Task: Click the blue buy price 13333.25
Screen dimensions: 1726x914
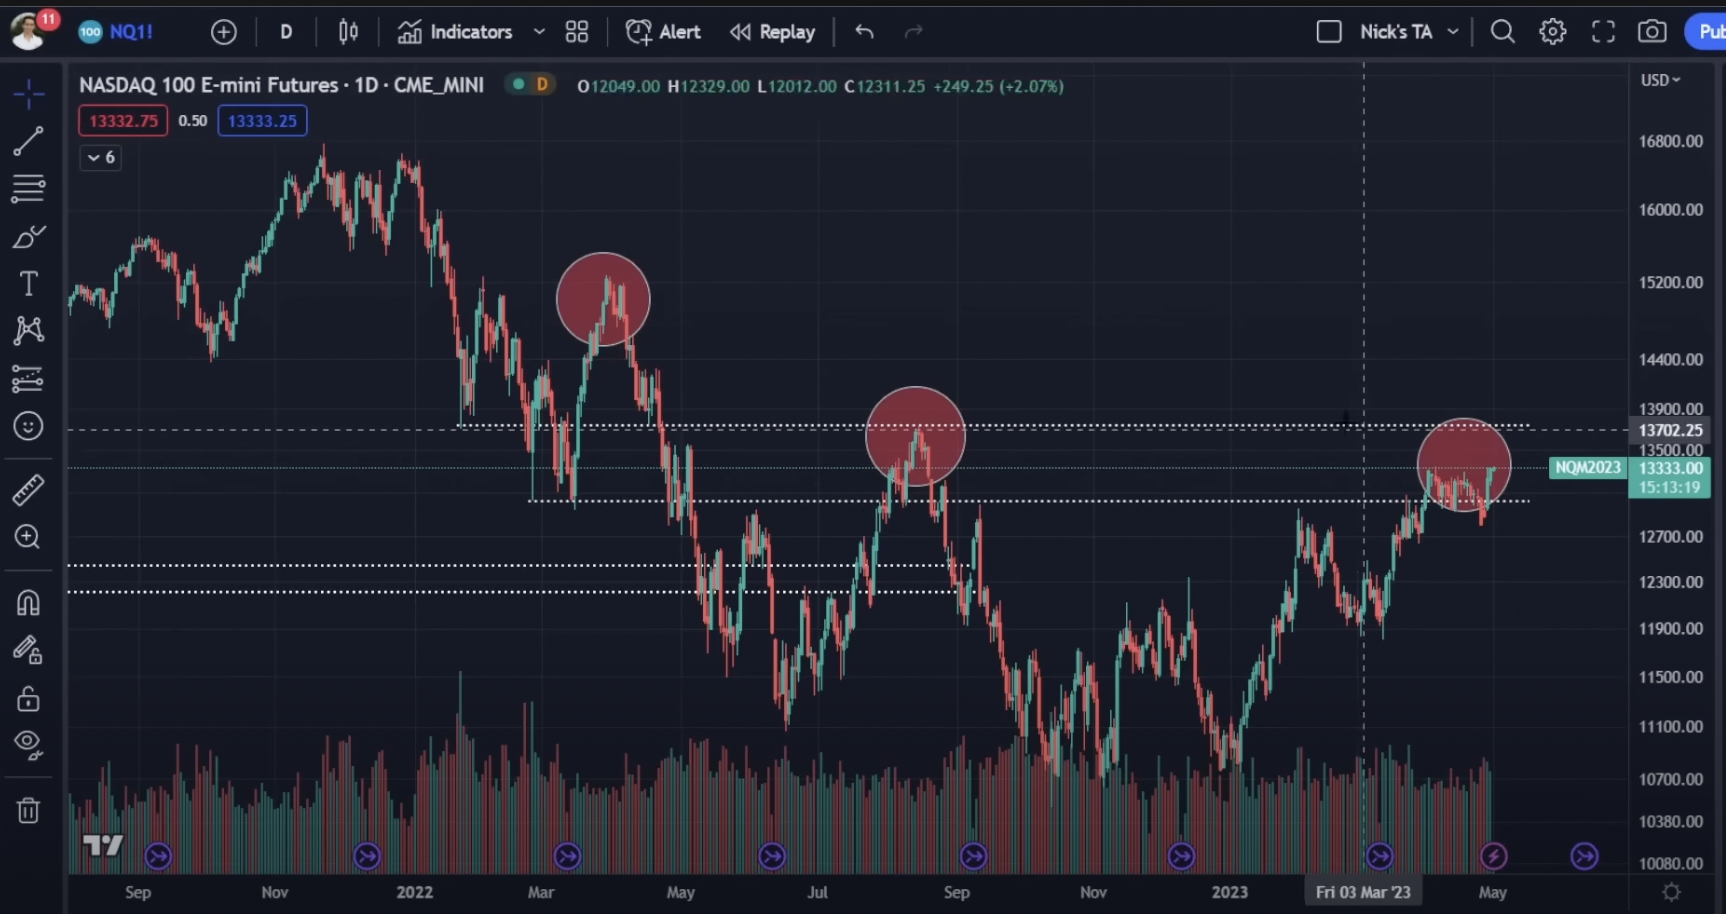Action: point(262,121)
